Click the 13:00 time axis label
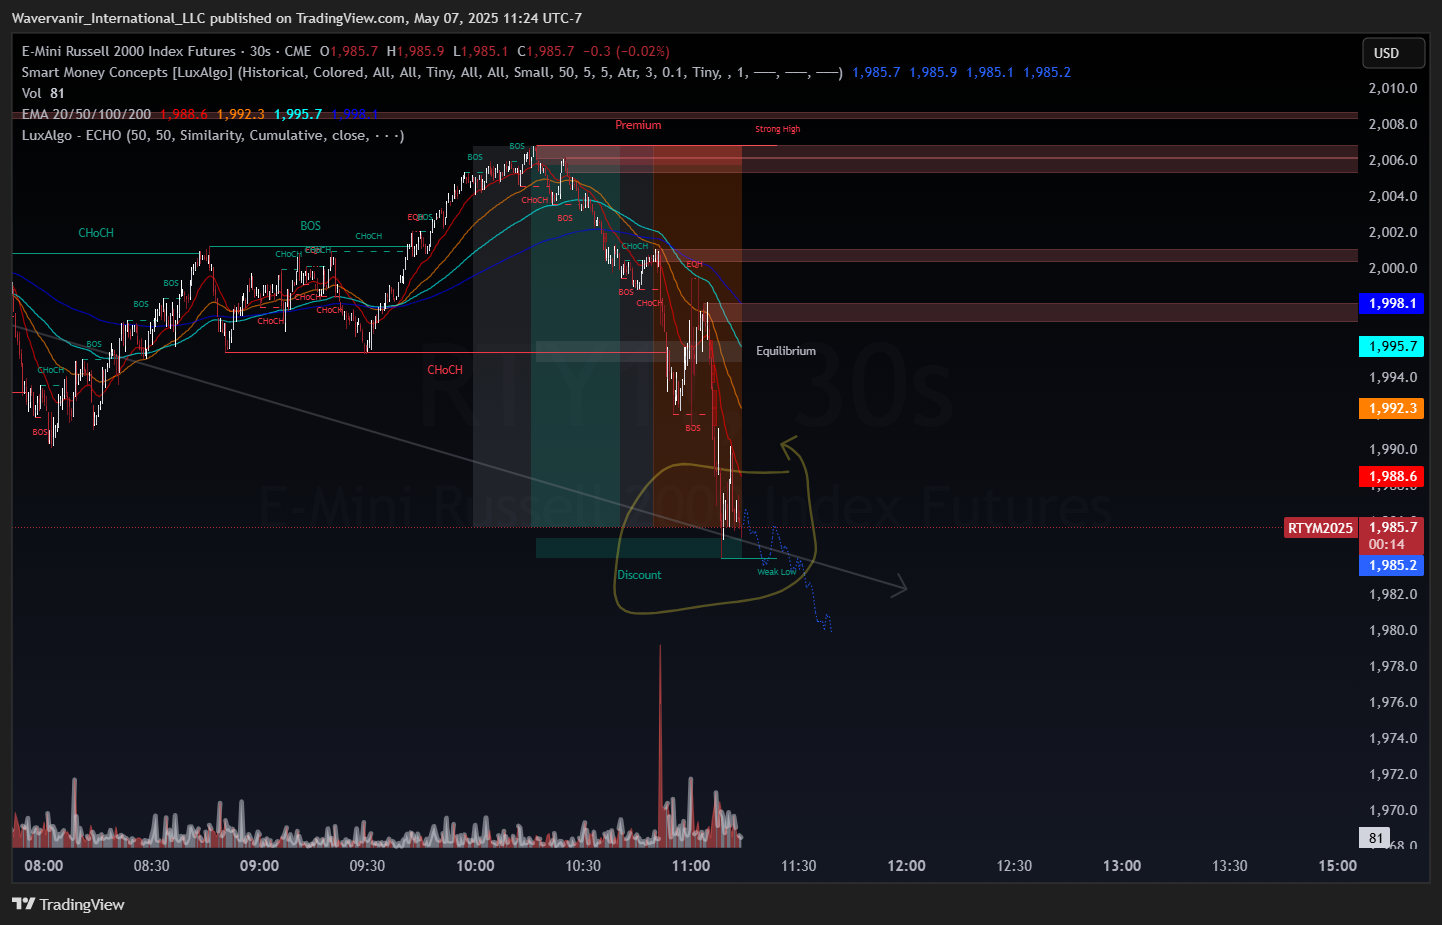The height and width of the screenshot is (925, 1442). 1122,866
